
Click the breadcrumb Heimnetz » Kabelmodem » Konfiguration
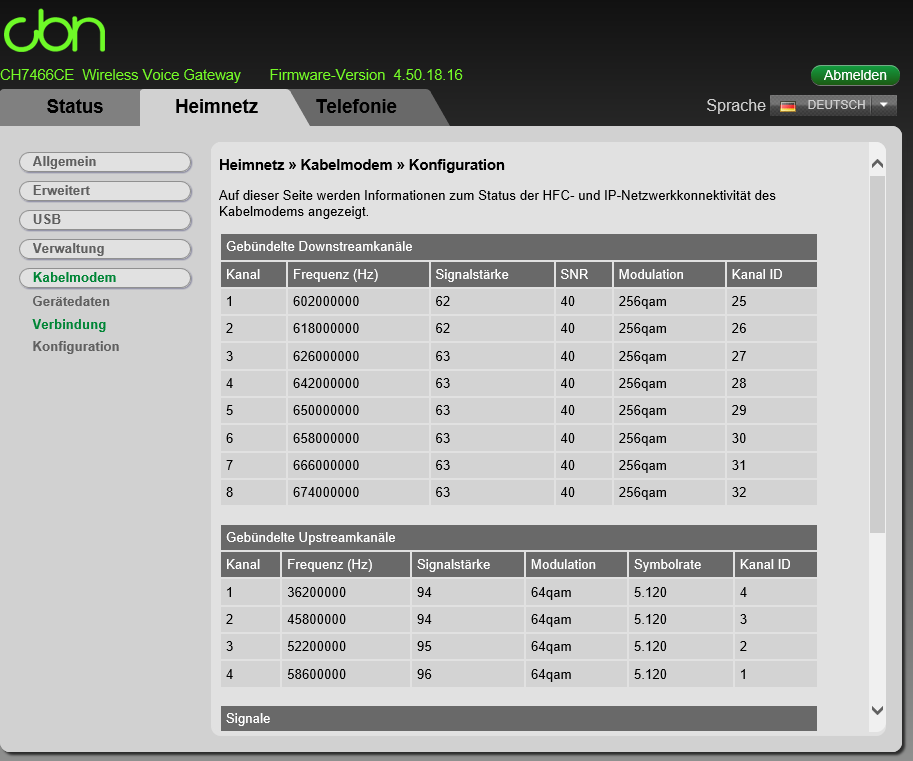click(x=362, y=165)
